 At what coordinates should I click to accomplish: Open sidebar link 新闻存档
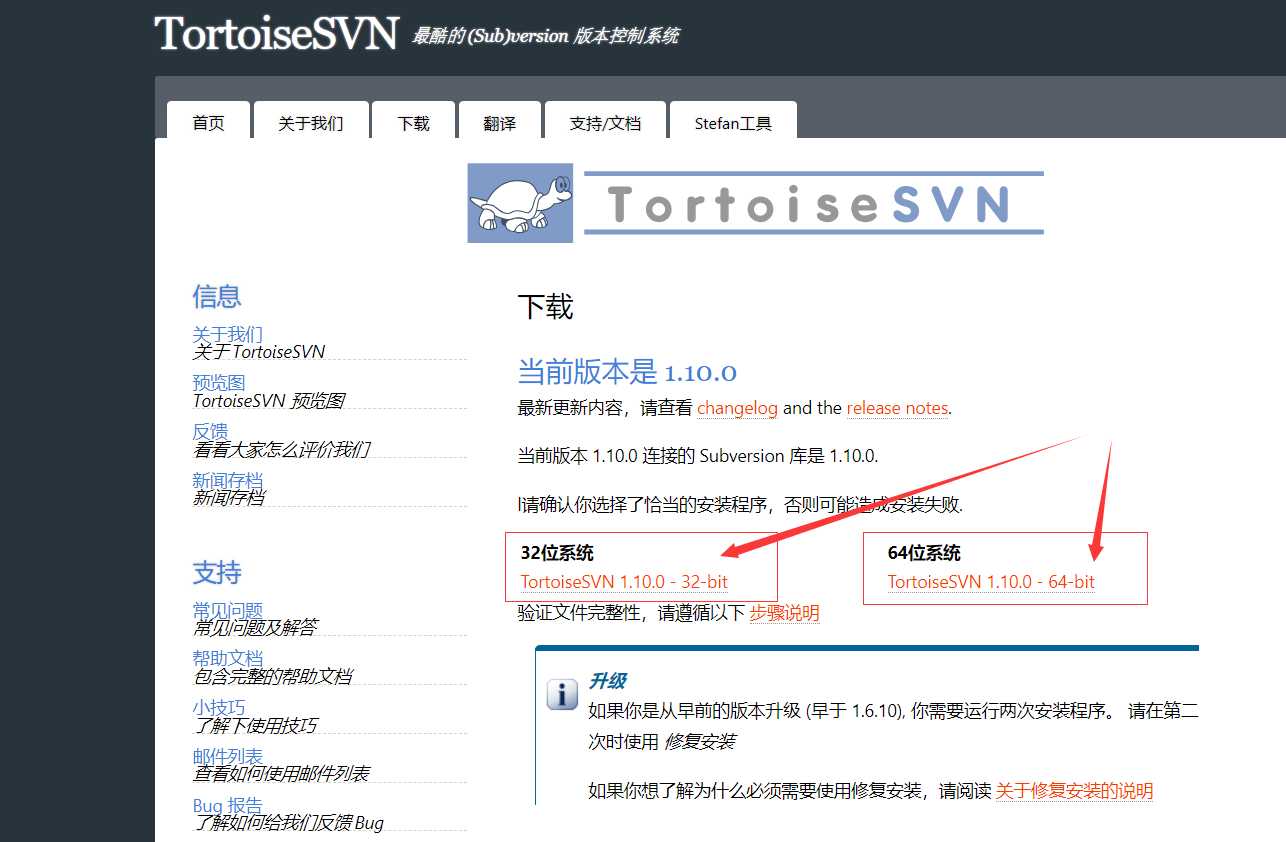click(228, 481)
